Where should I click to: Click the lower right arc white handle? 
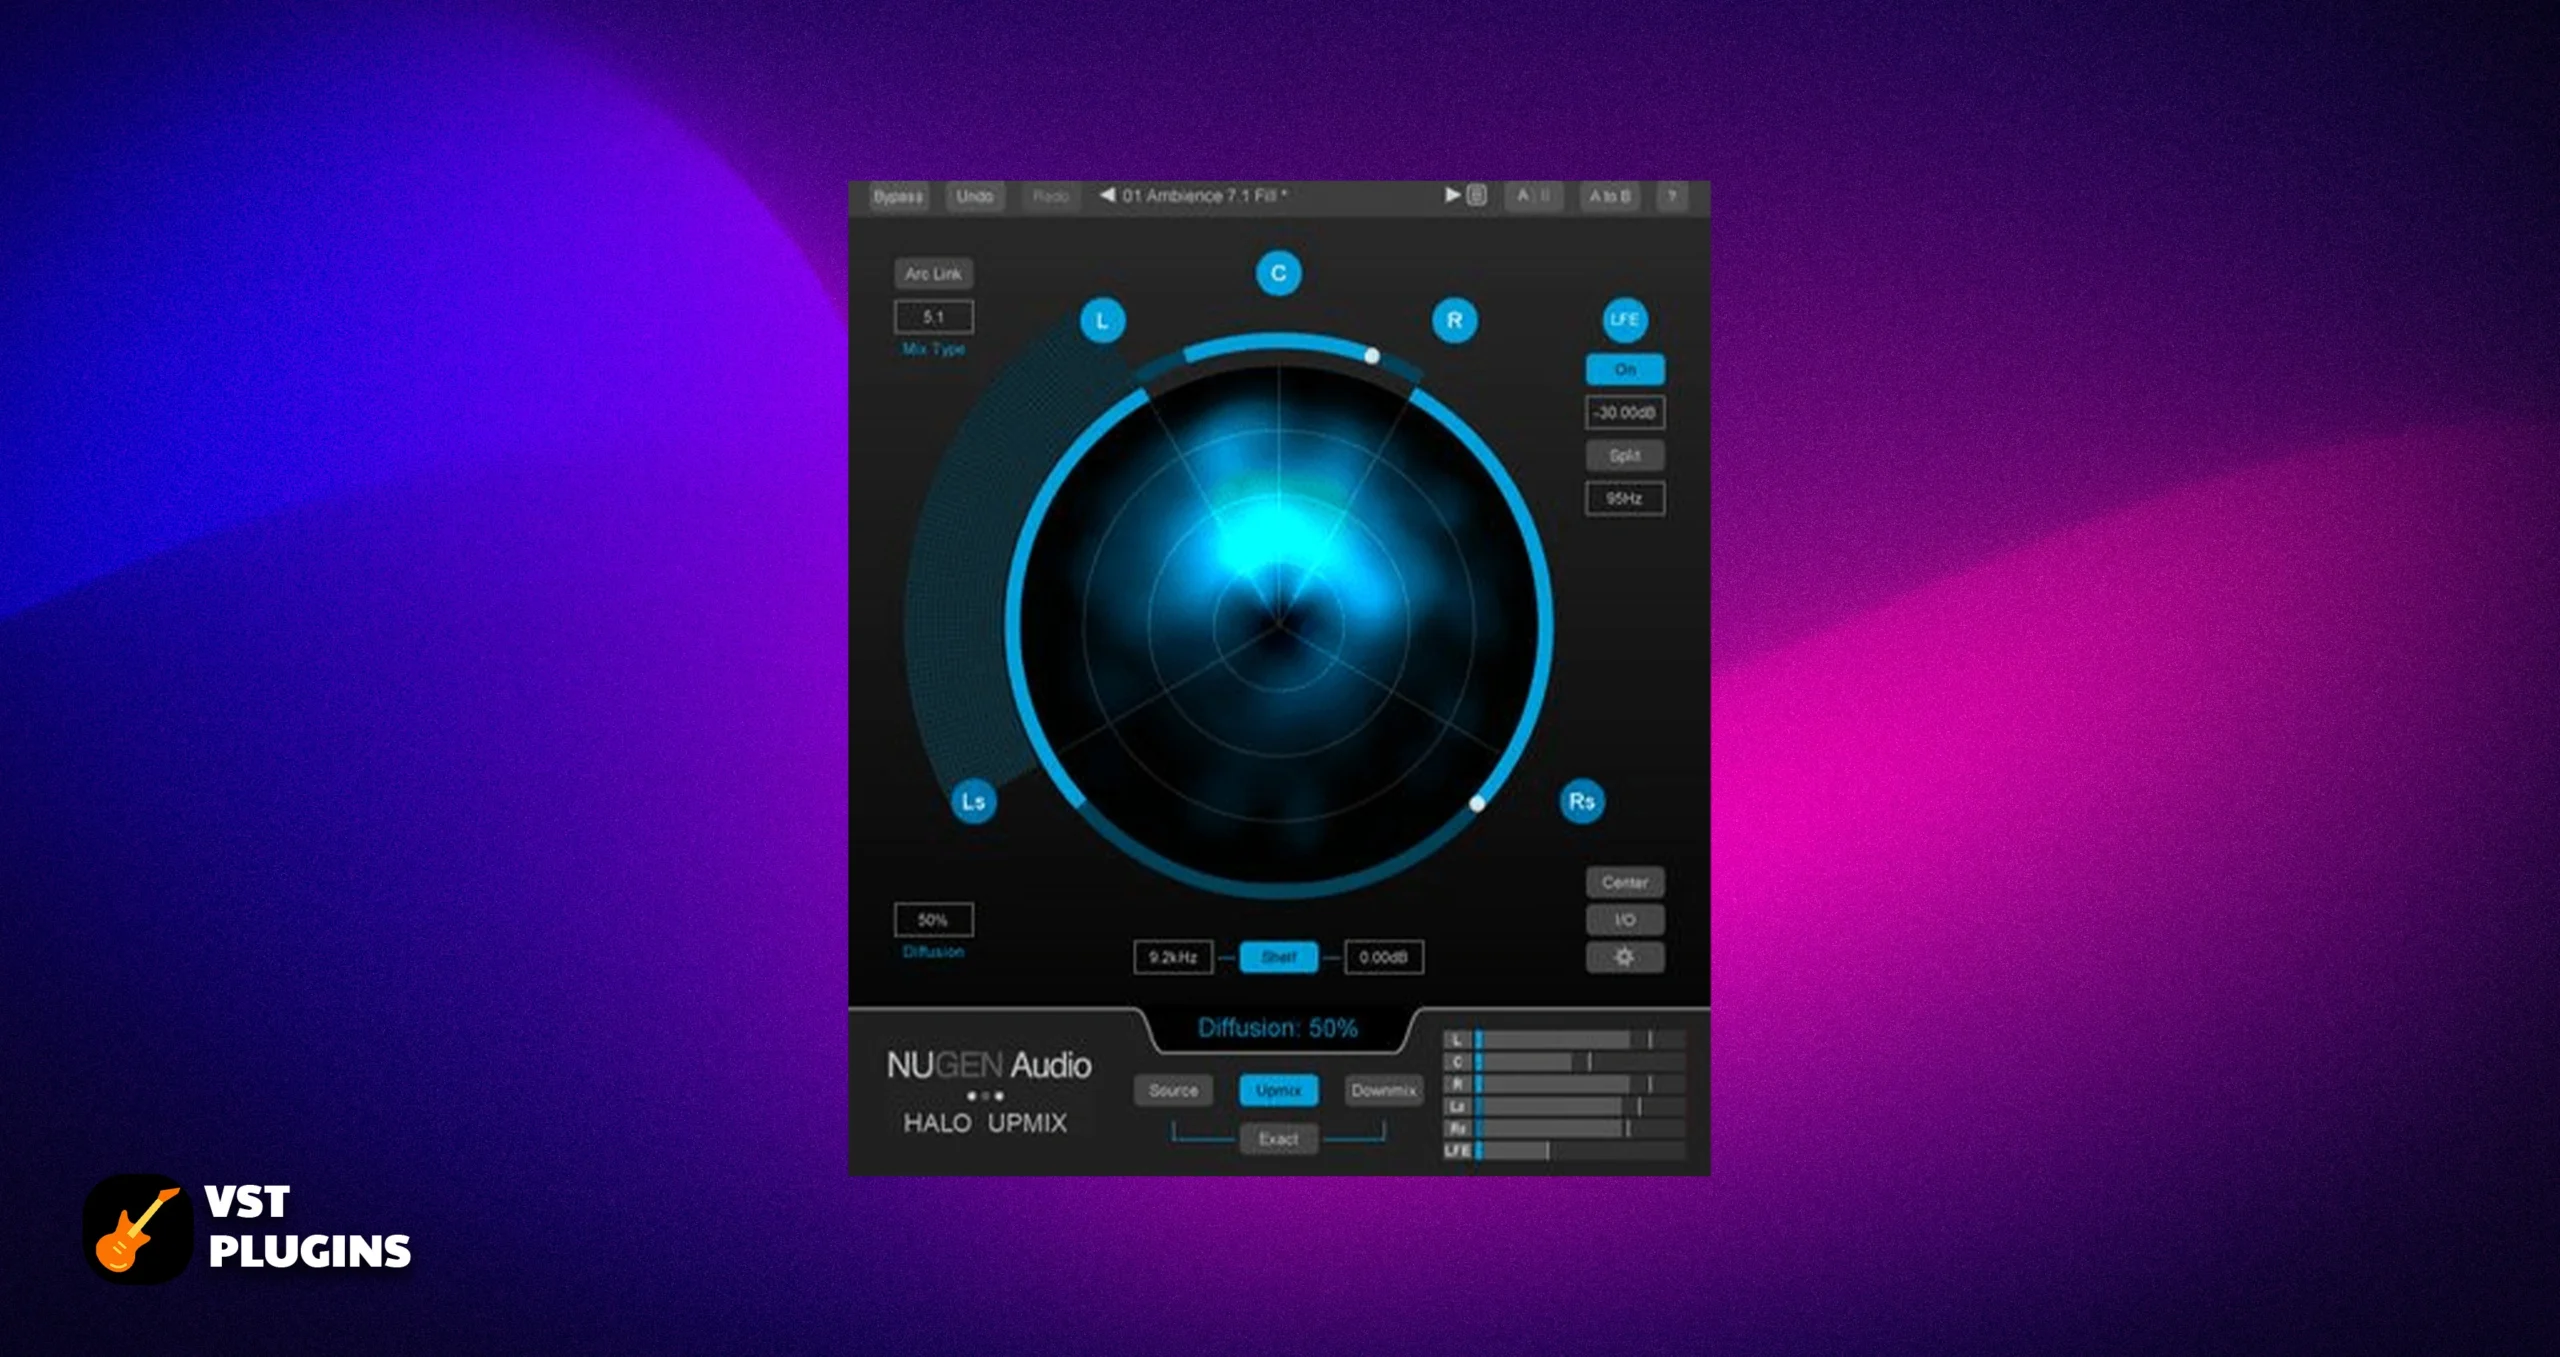[x=1477, y=803]
